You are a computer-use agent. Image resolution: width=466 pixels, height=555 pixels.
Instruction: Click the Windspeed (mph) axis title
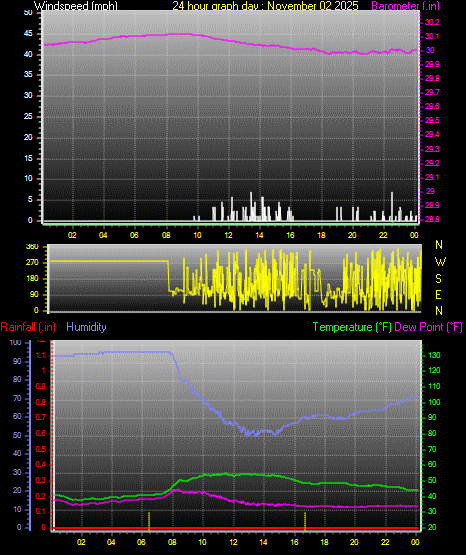point(75,6)
